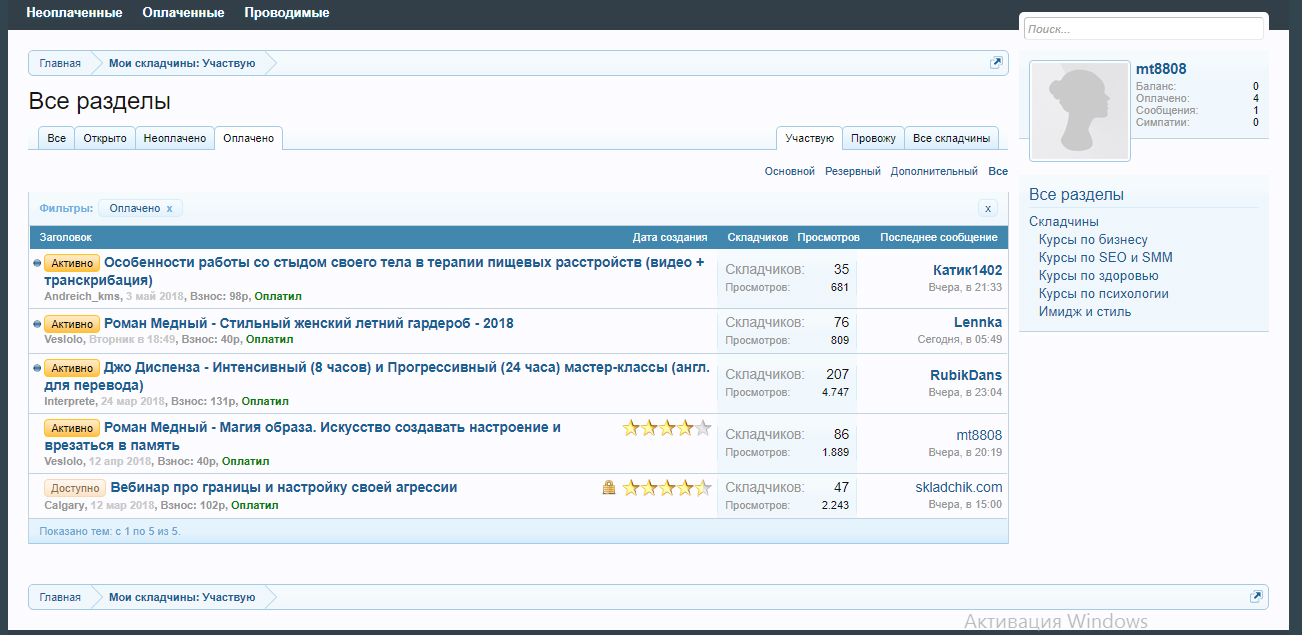The width and height of the screenshot is (1302, 635).
Task: Click the popup icon in the top breadcrumb bar
Action: pos(996,63)
